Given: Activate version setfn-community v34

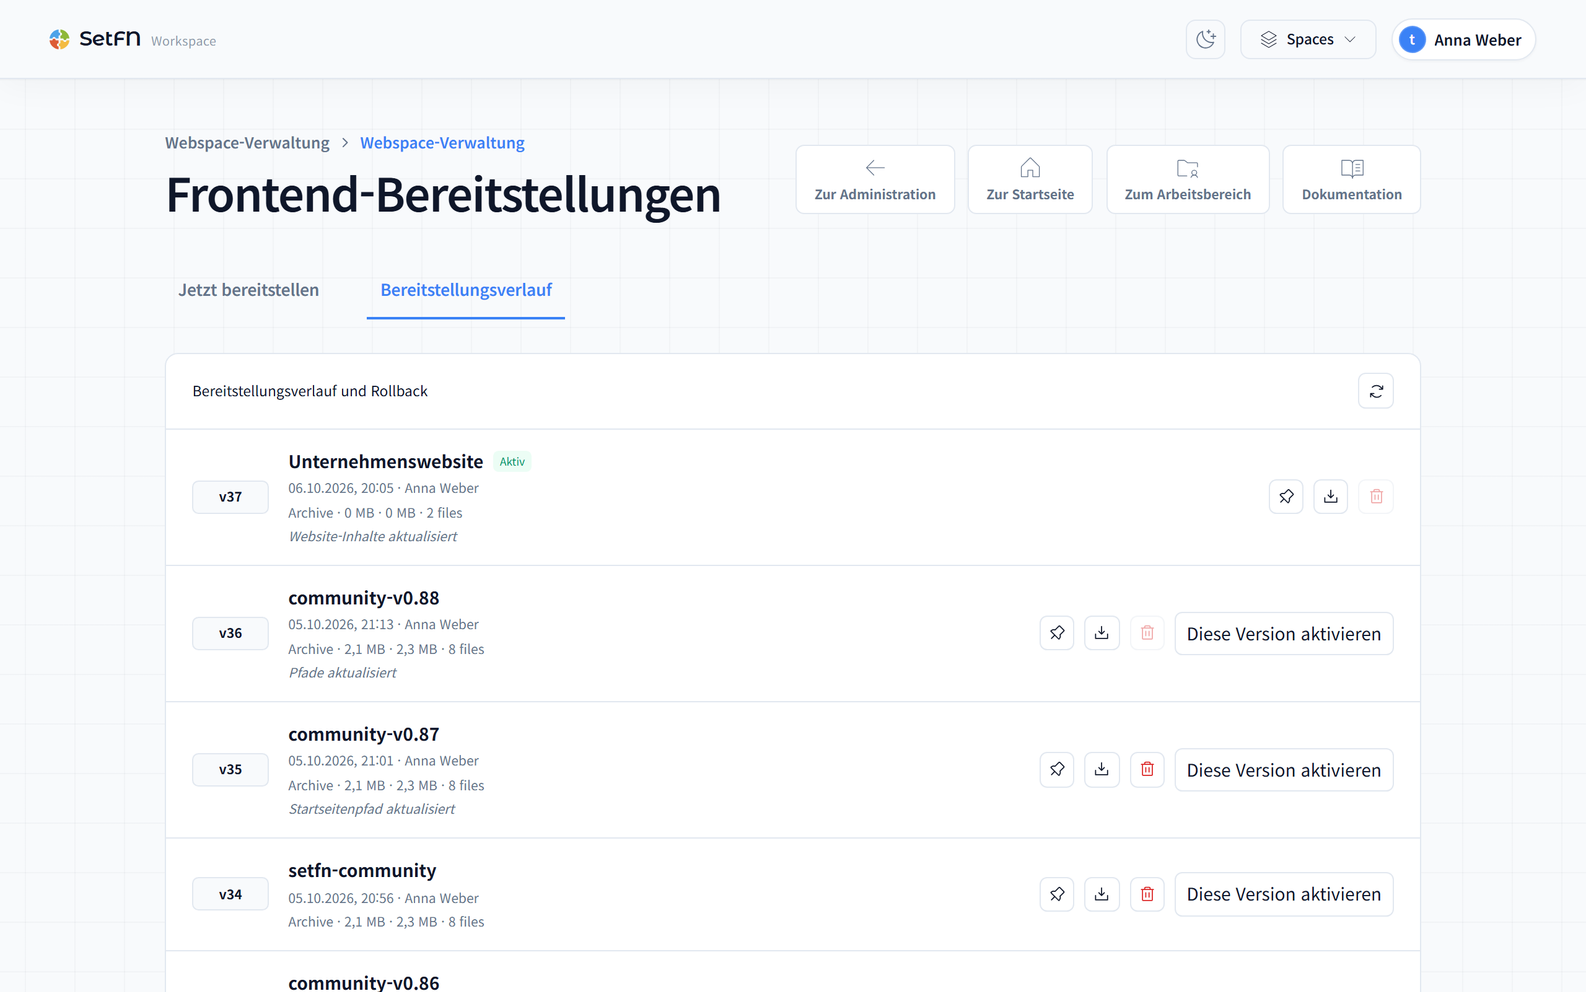Looking at the screenshot, I should (x=1284, y=894).
